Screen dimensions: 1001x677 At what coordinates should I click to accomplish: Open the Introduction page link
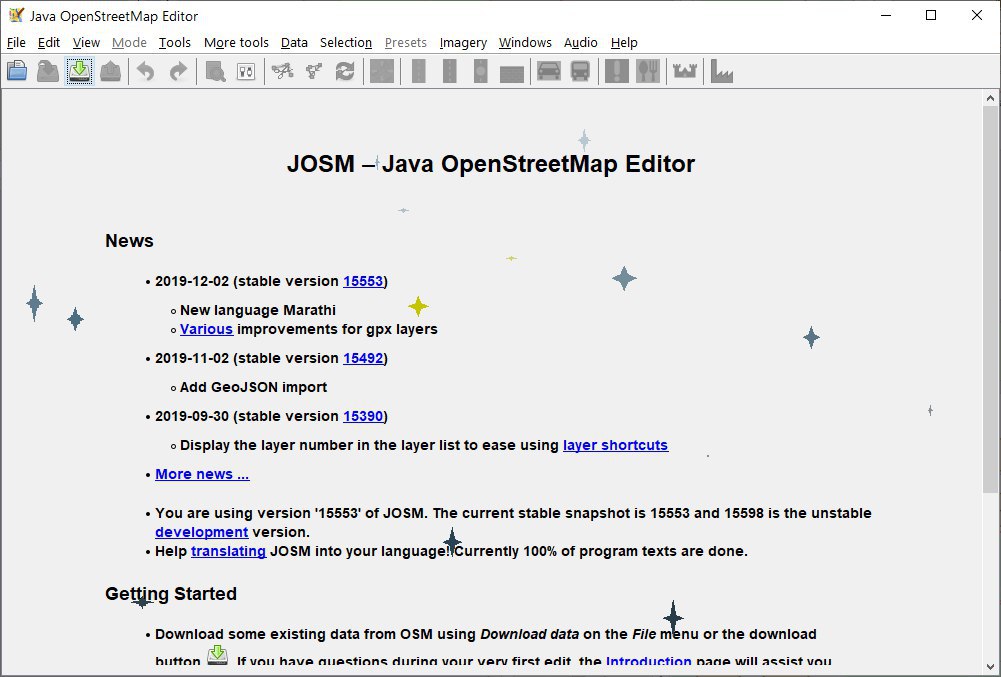[649, 662]
